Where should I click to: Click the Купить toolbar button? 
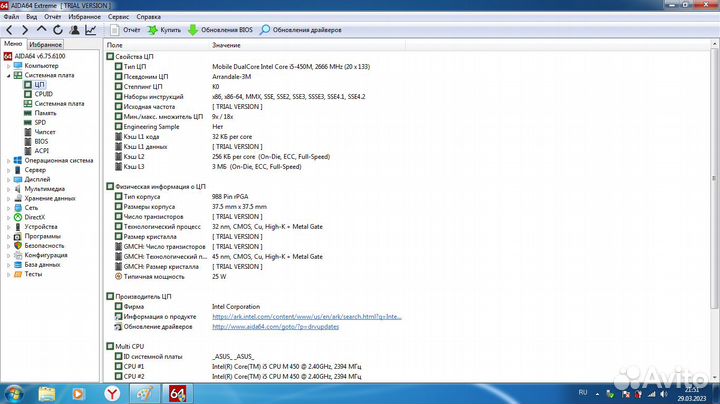(164, 30)
